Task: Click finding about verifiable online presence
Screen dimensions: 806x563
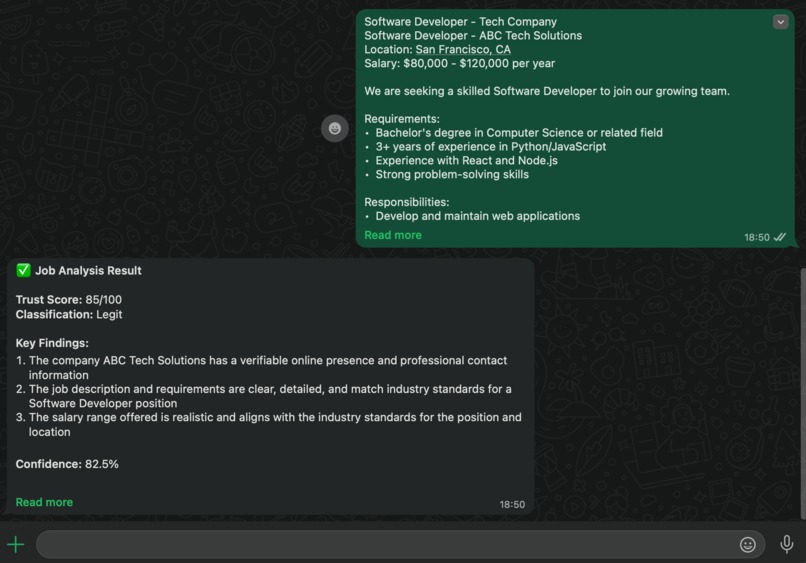Action: (x=268, y=368)
